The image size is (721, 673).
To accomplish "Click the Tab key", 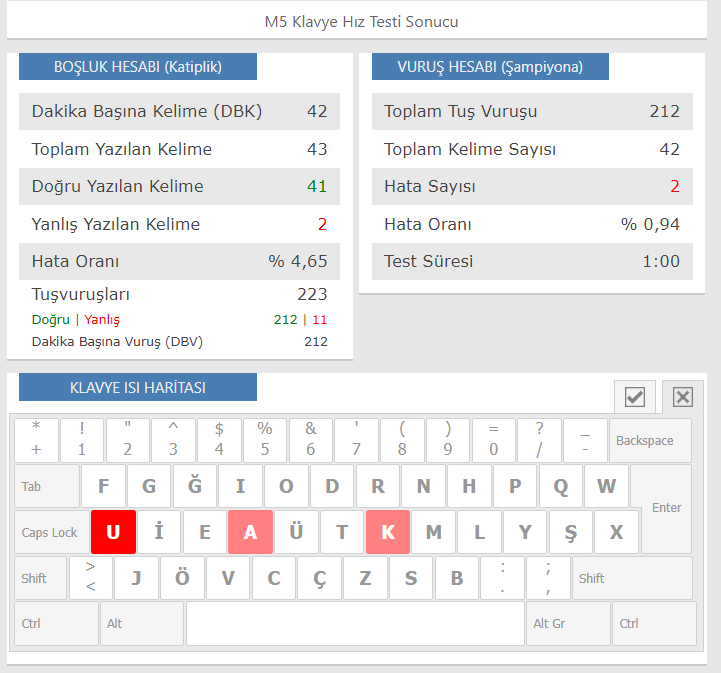I will point(47,486).
